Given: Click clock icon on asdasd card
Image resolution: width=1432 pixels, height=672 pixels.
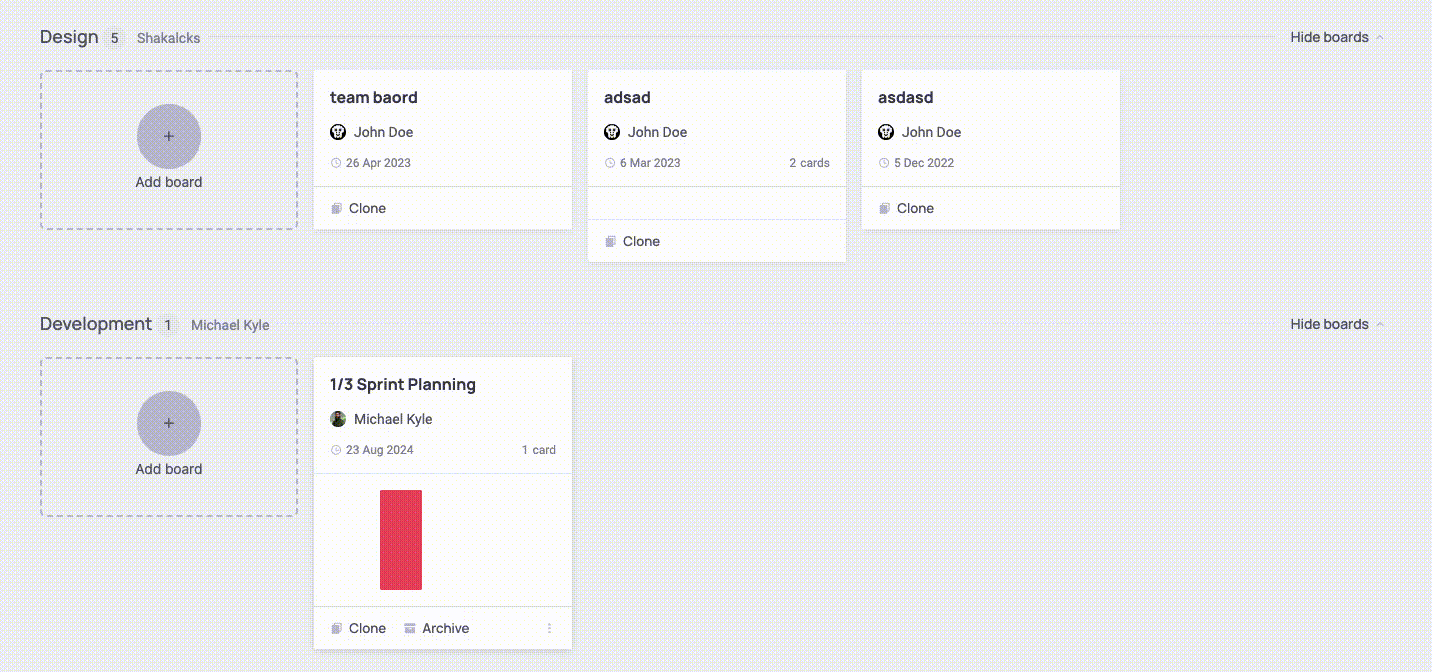Looking at the screenshot, I should (x=884, y=163).
